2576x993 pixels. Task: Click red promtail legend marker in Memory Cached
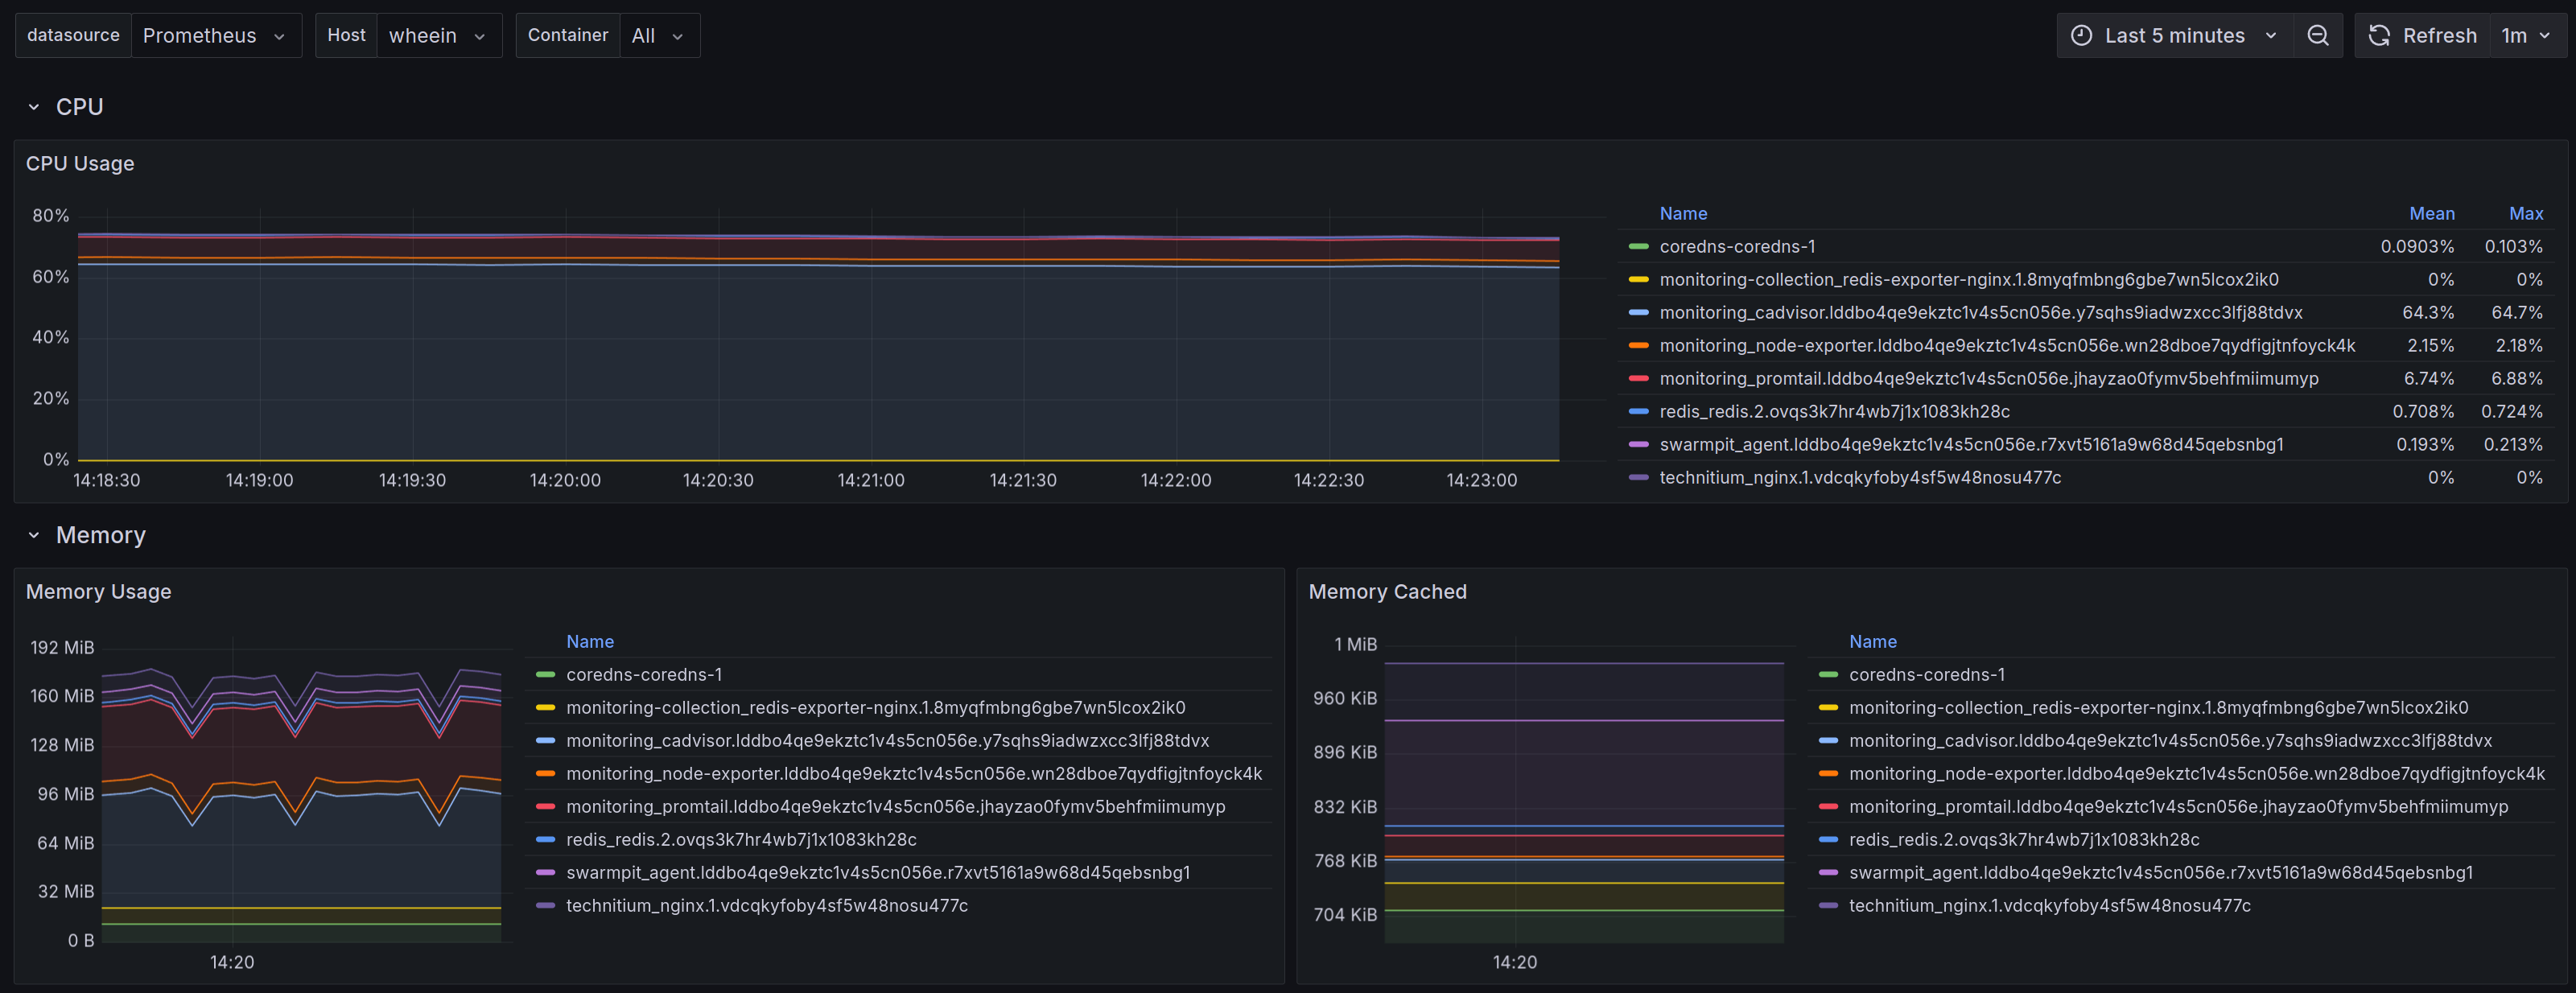[x=1828, y=807]
